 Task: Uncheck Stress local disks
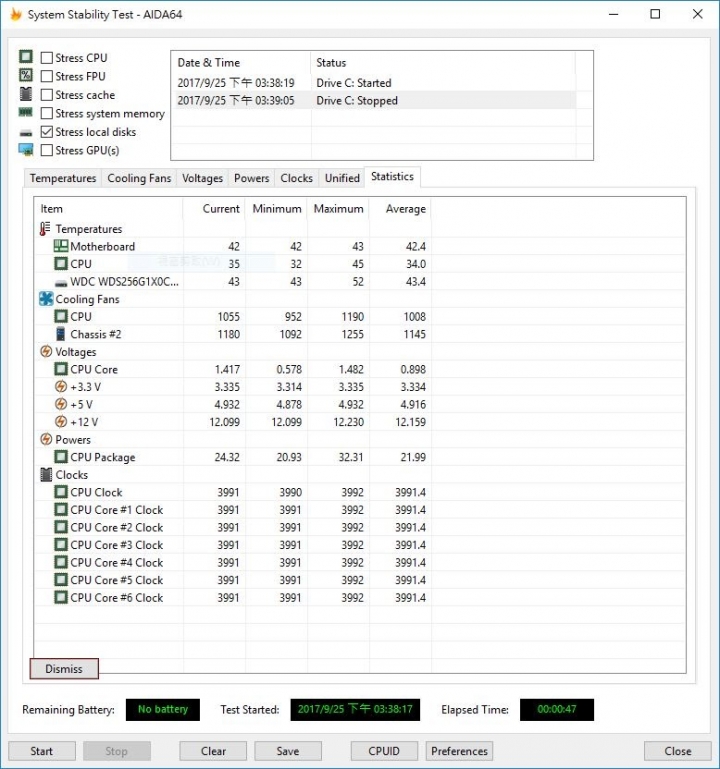click(47, 132)
